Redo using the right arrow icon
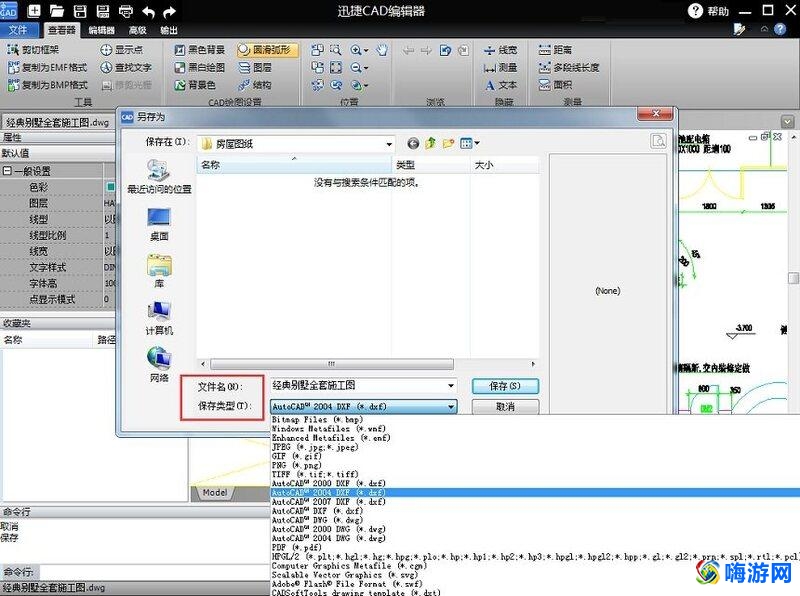Screen dimensions: 800x596 (x=169, y=11)
